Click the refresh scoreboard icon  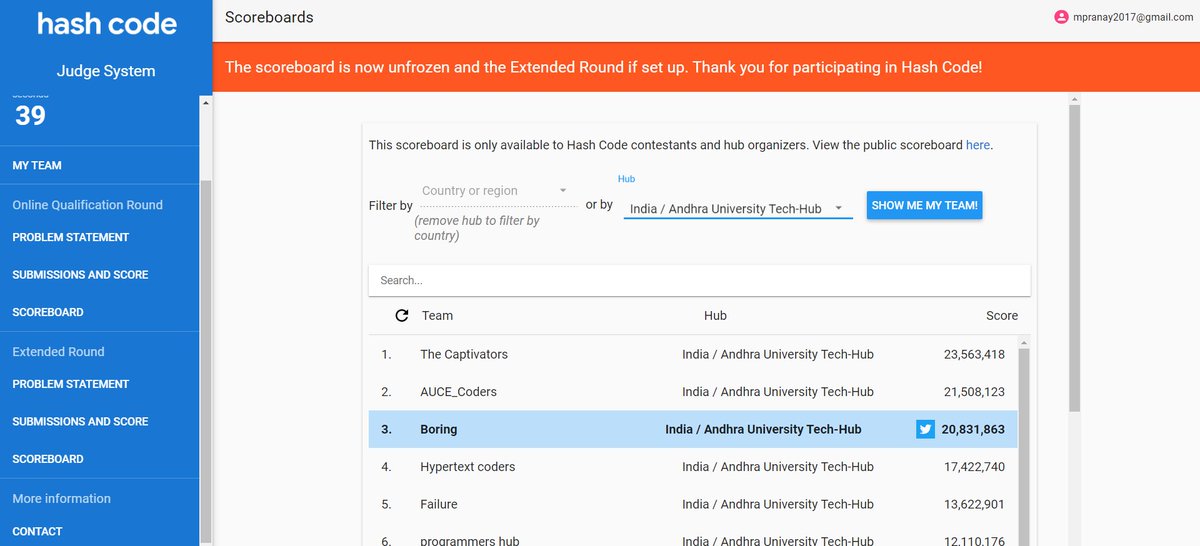(x=402, y=315)
